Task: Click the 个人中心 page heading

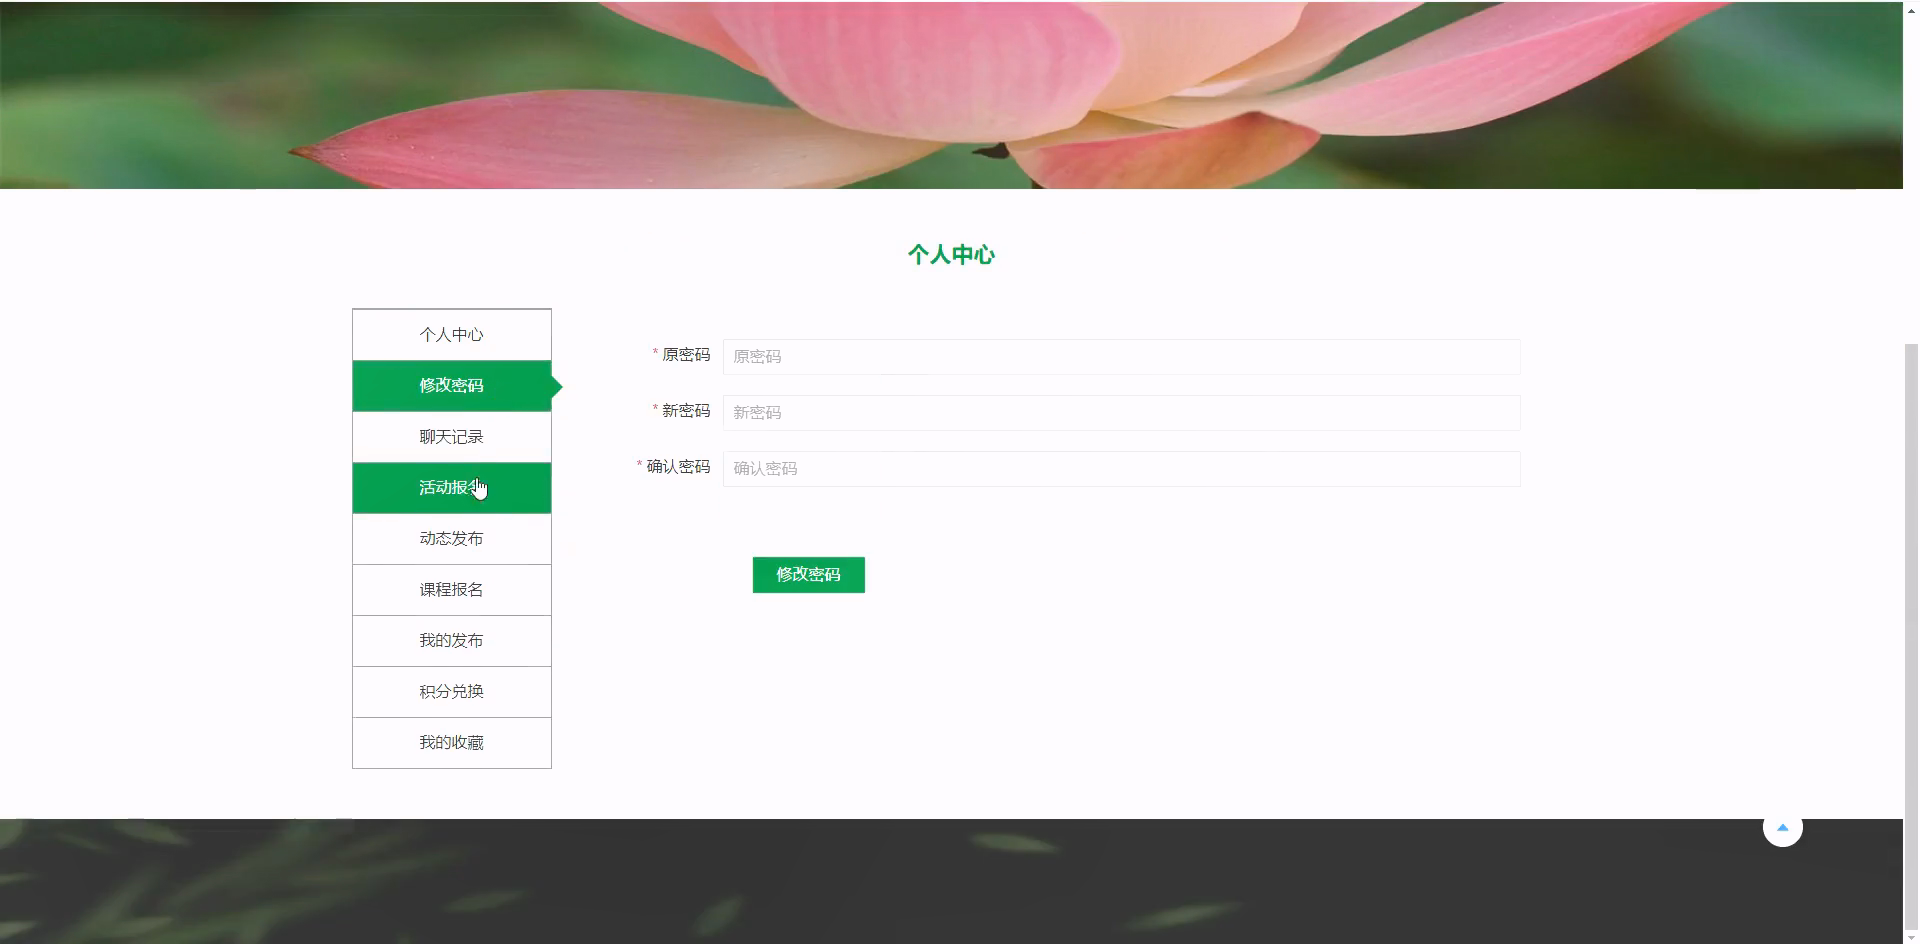Action: [951, 255]
